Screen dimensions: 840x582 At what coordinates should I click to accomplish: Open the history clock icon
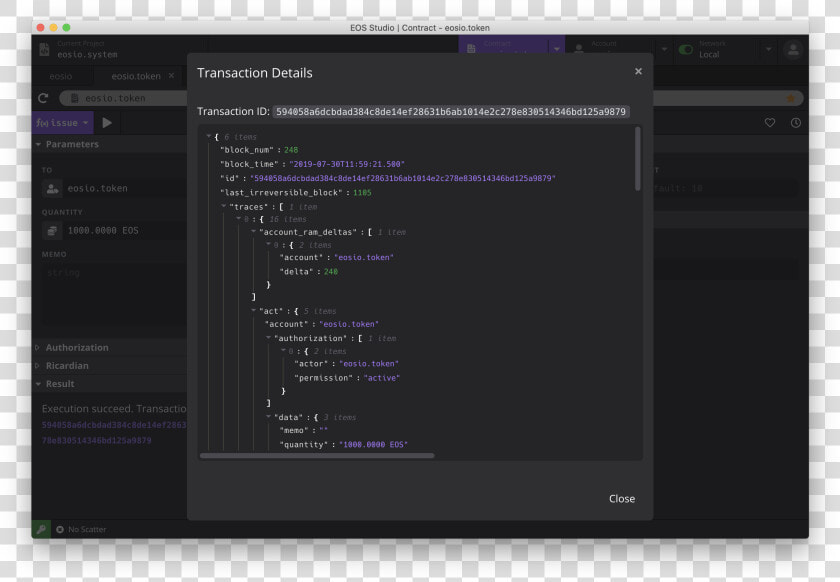tap(796, 123)
